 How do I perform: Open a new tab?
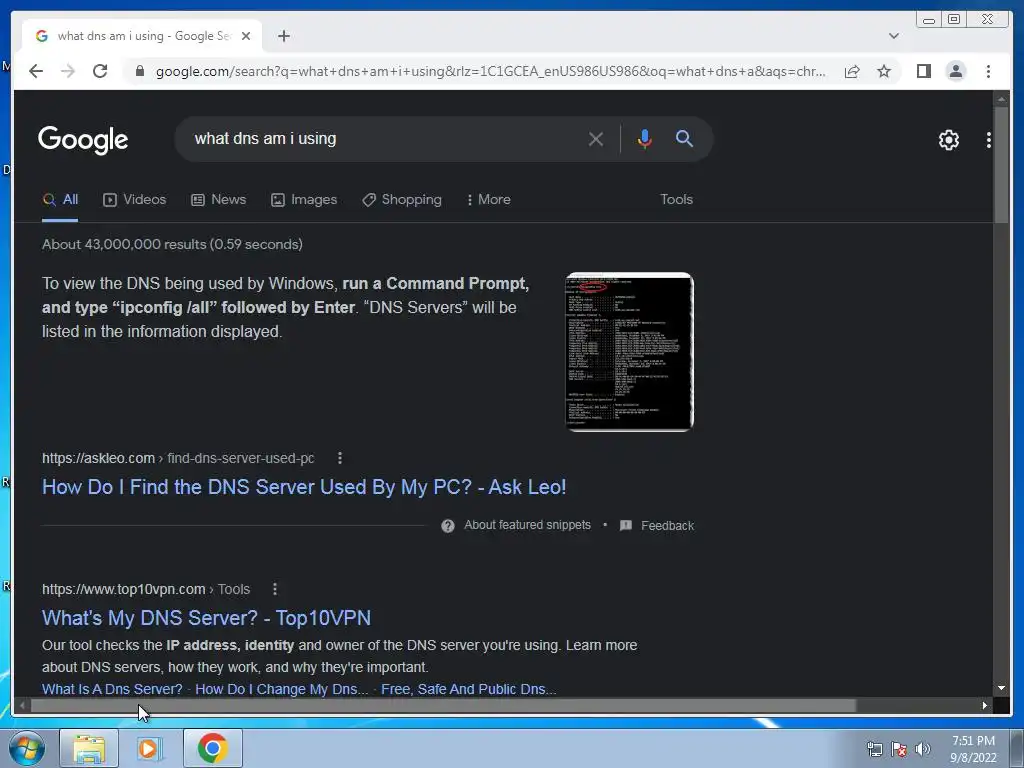pyautogui.click(x=283, y=36)
